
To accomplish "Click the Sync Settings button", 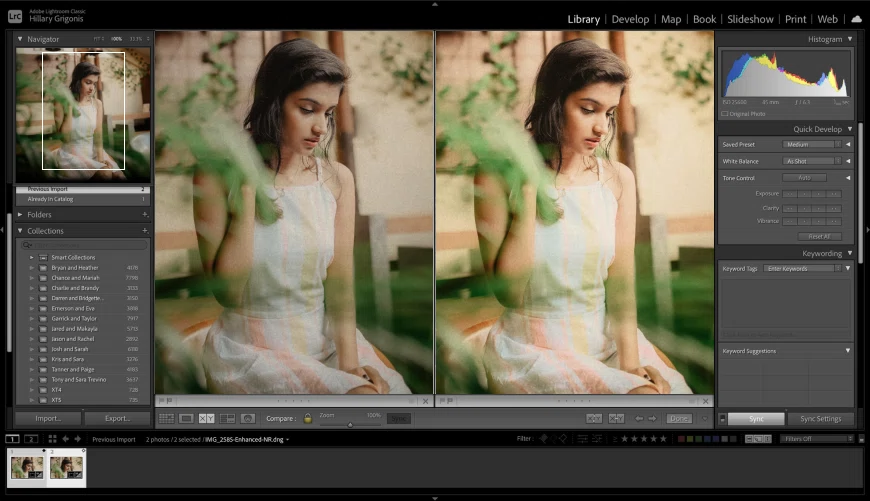I will tap(821, 419).
